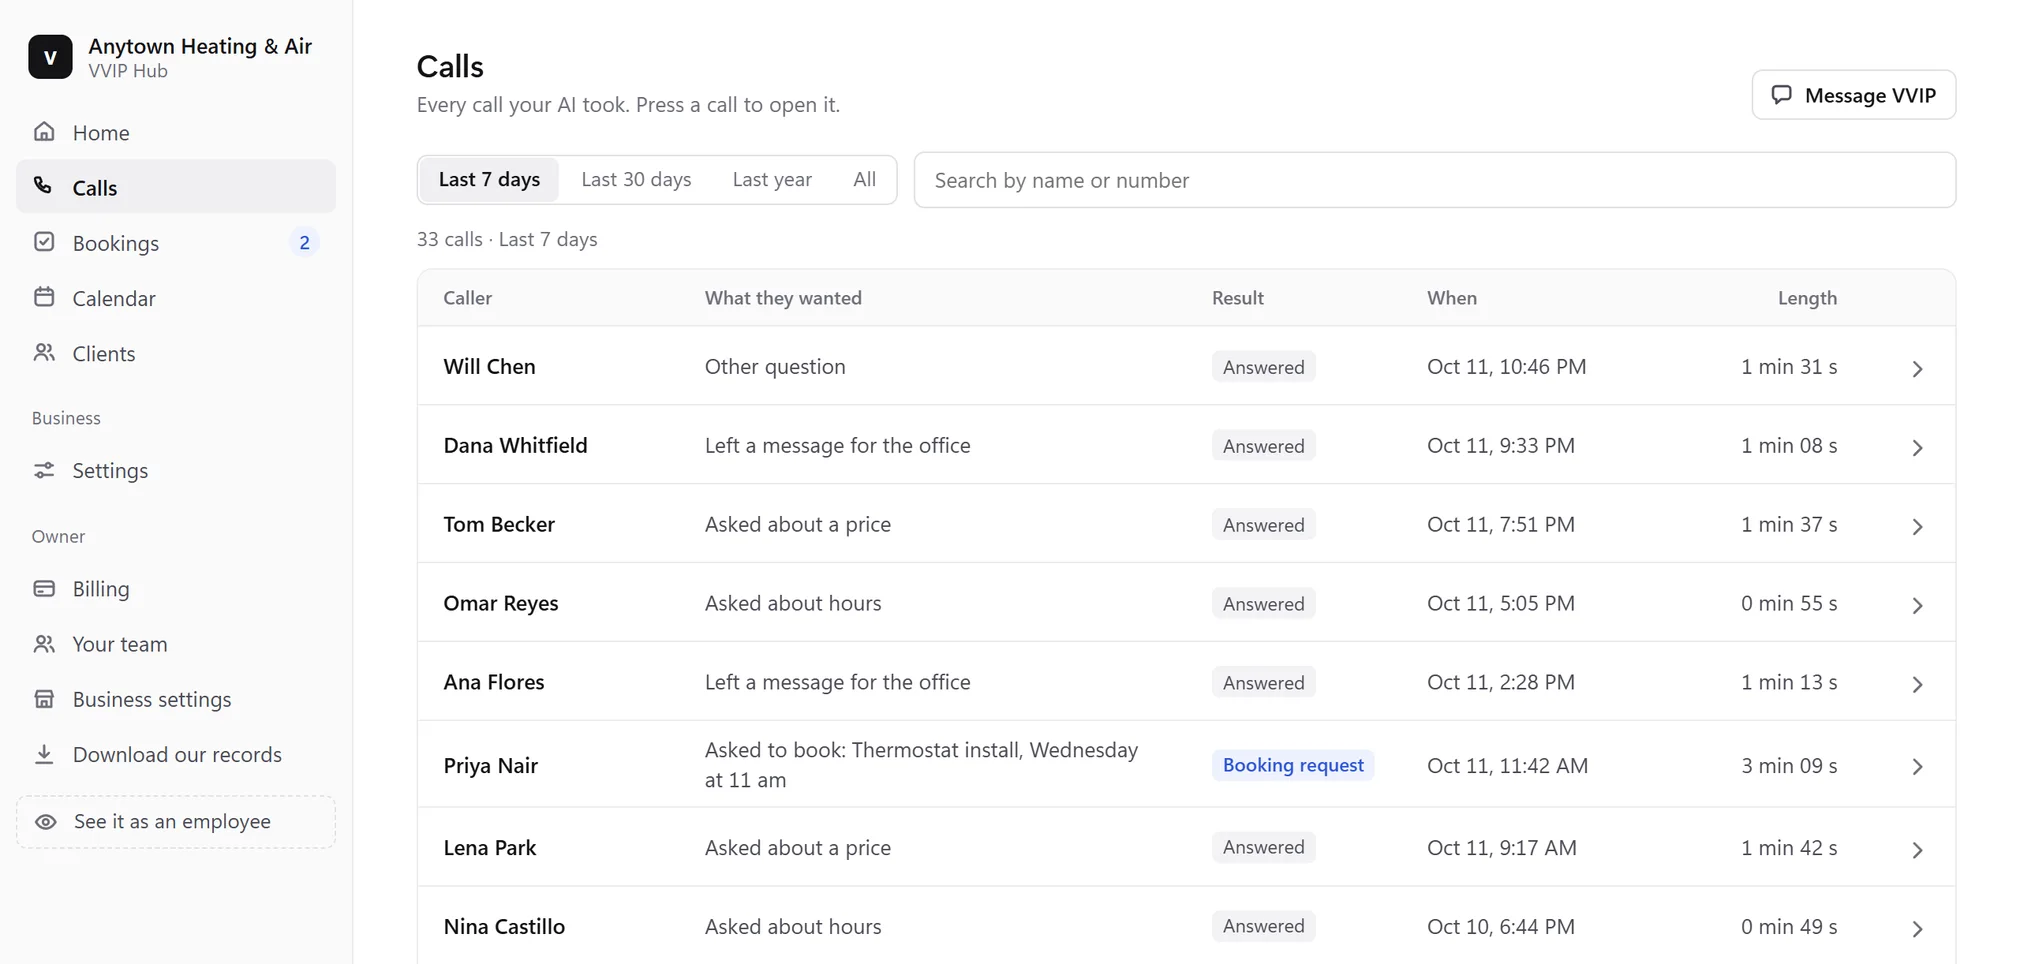Click the Settings sliders icon

[44, 470]
